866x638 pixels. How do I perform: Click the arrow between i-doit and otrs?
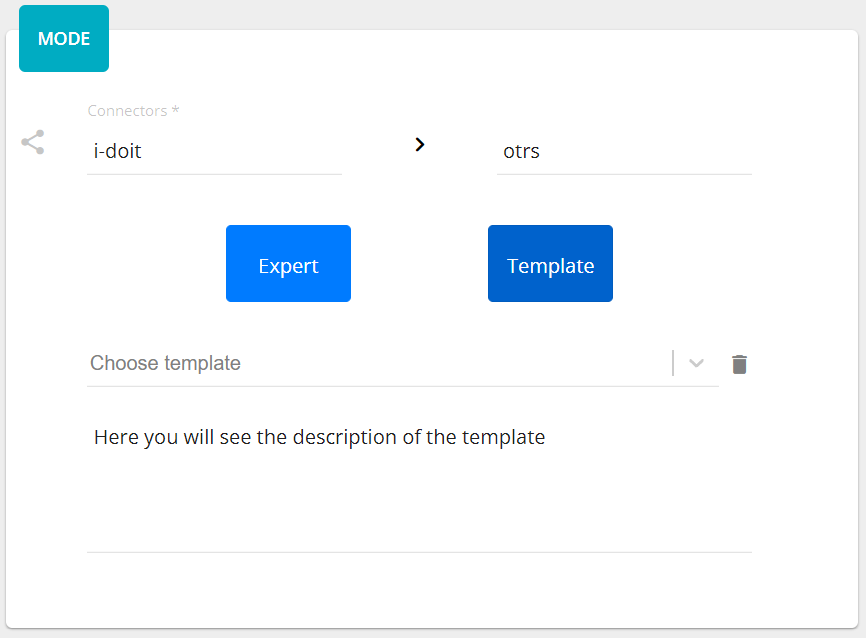[420, 145]
